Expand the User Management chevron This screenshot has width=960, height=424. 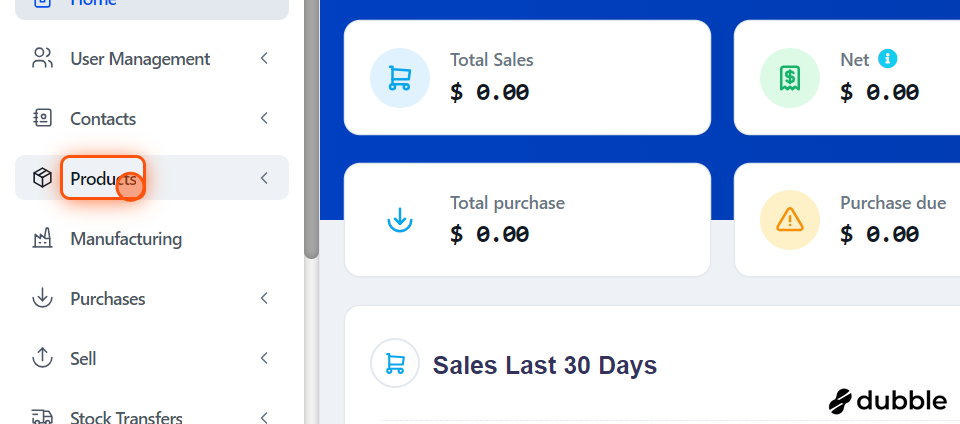264,58
